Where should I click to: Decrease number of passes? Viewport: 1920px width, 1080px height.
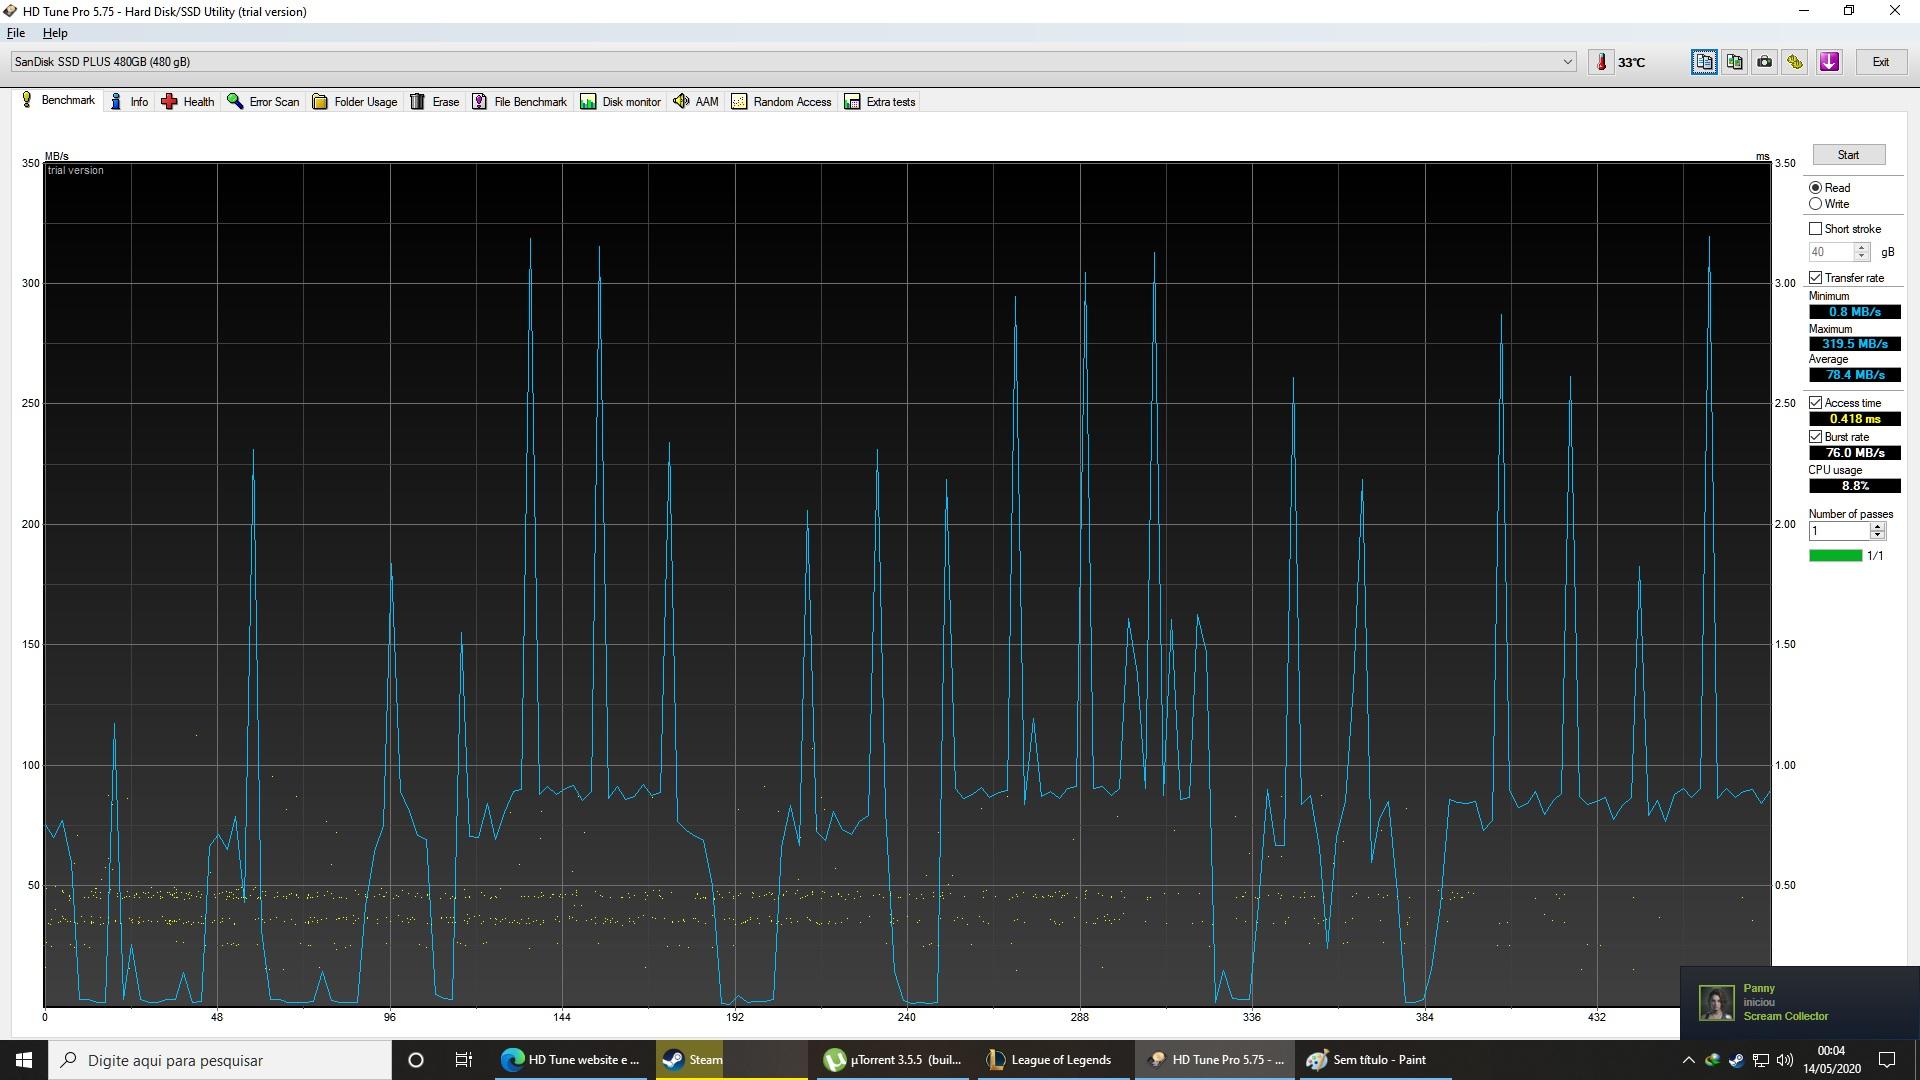pyautogui.click(x=1877, y=535)
